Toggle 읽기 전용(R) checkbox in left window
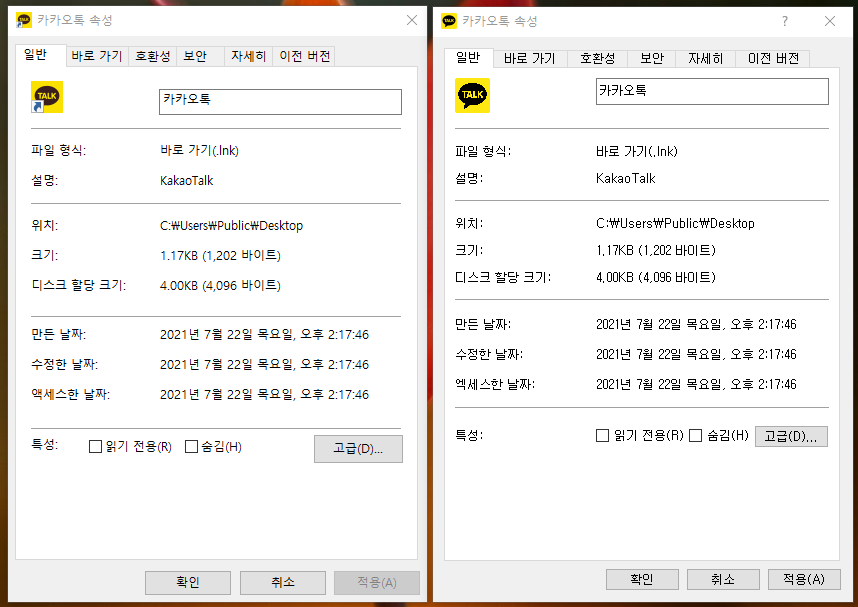Screen dimensions: 858x607 click(x=95, y=447)
